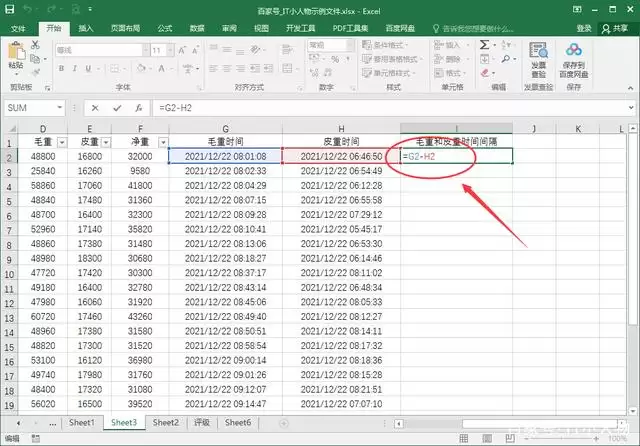Open the 公式 ribbon tab
640x446 pixels.
[165, 28]
